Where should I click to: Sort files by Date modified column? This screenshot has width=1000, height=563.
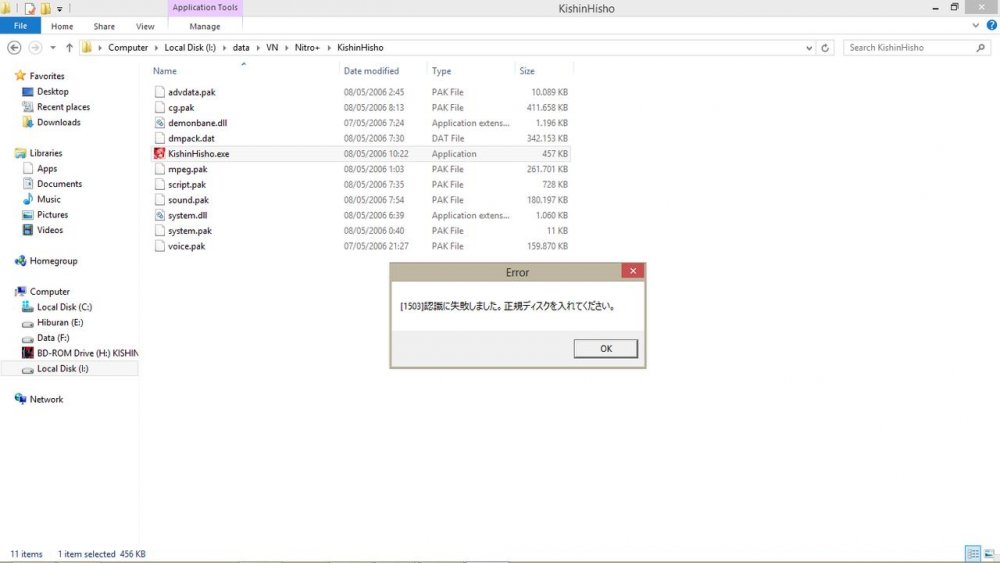click(x=371, y=71)
